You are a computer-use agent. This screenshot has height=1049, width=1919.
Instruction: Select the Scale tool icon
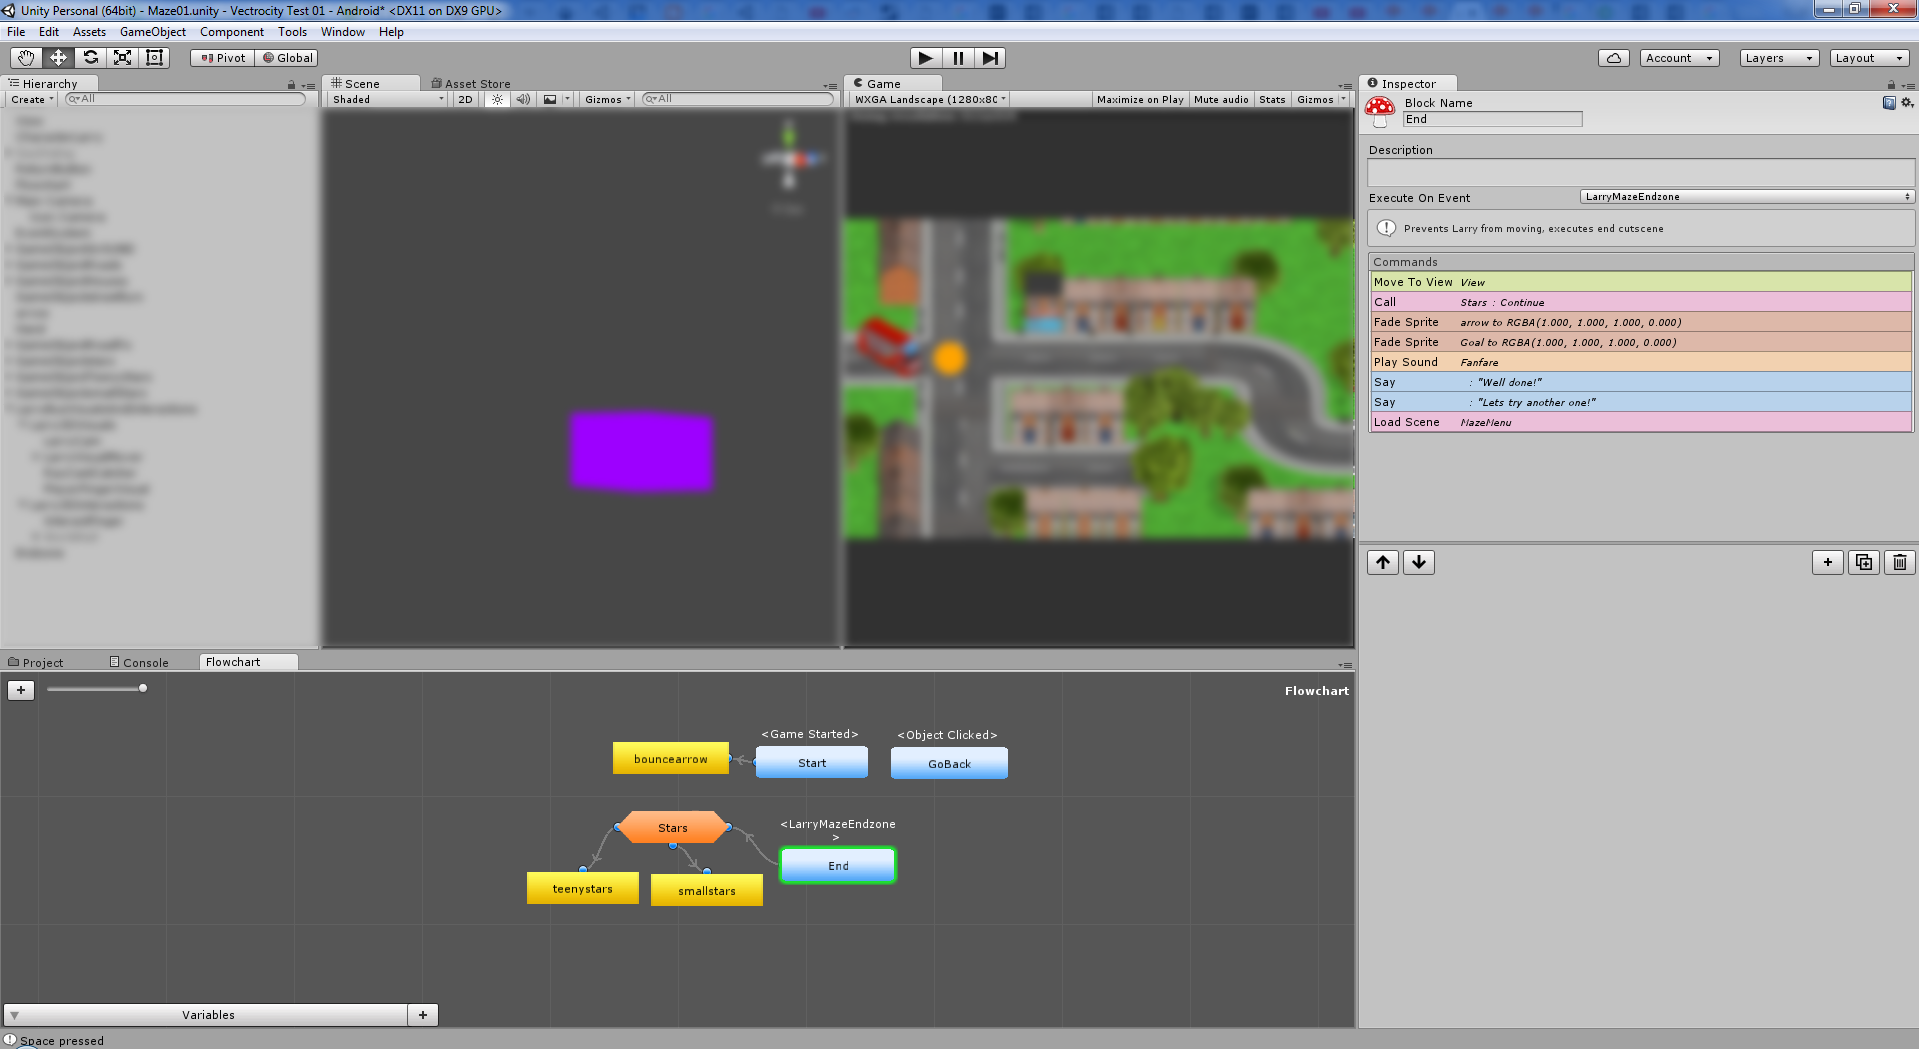pos(122,58)
